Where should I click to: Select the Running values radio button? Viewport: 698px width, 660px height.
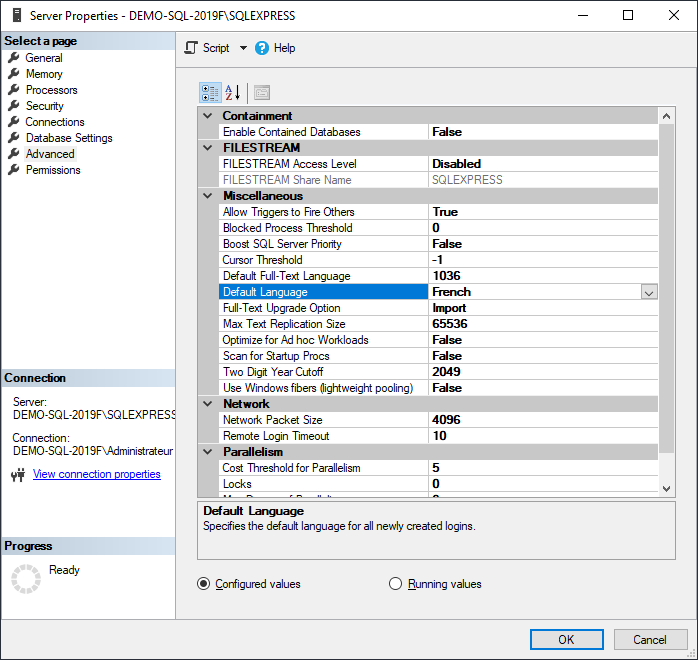pyautogui.click(x=395, y=583)
